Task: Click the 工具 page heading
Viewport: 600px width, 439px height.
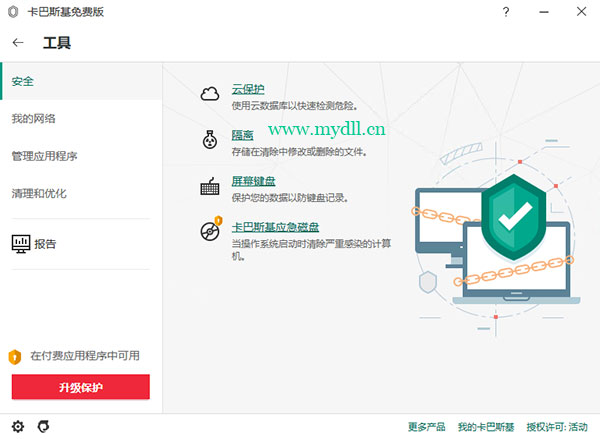Action: [57, 42]
